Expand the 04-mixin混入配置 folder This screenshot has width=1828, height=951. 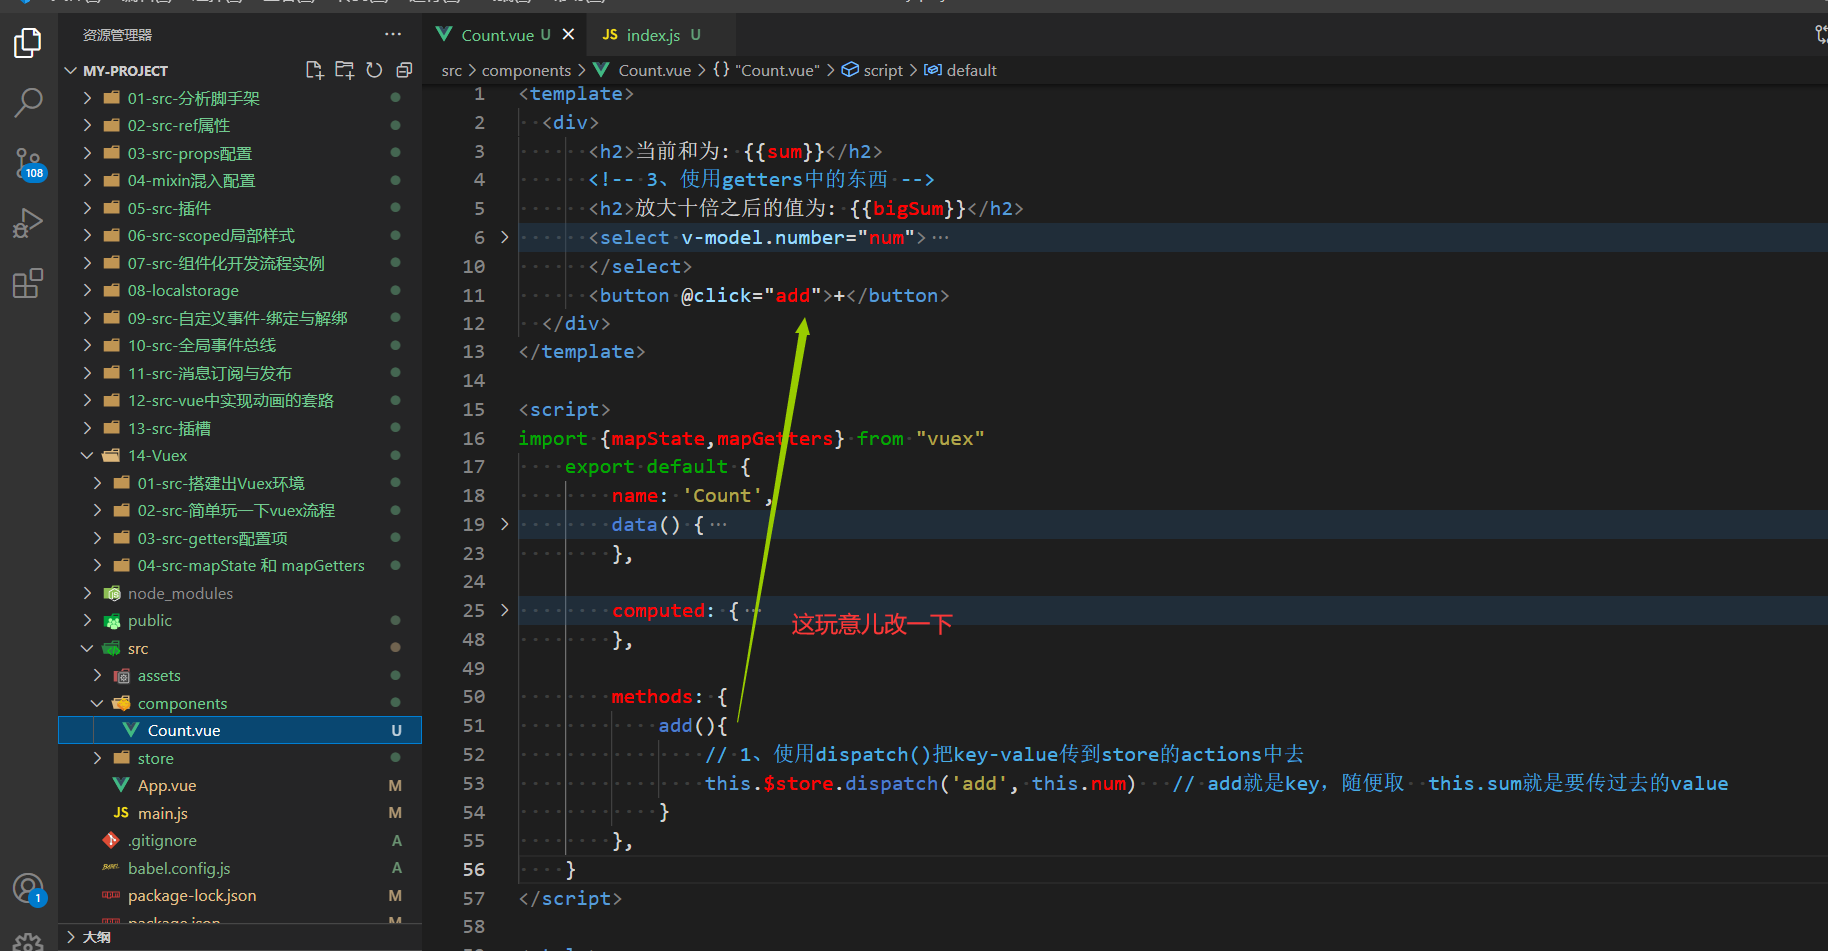point(87,180)
